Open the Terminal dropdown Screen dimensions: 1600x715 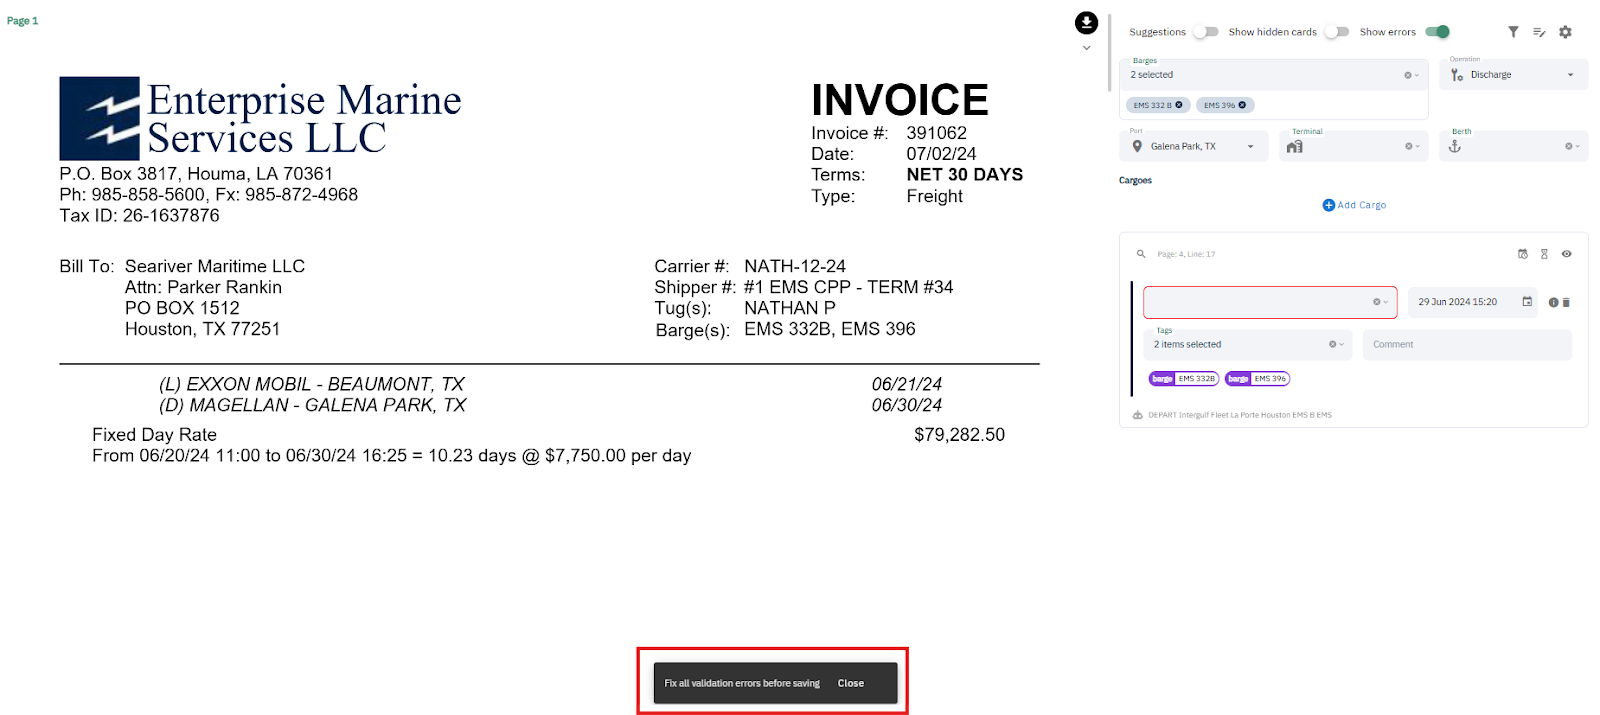point(1416,146)
